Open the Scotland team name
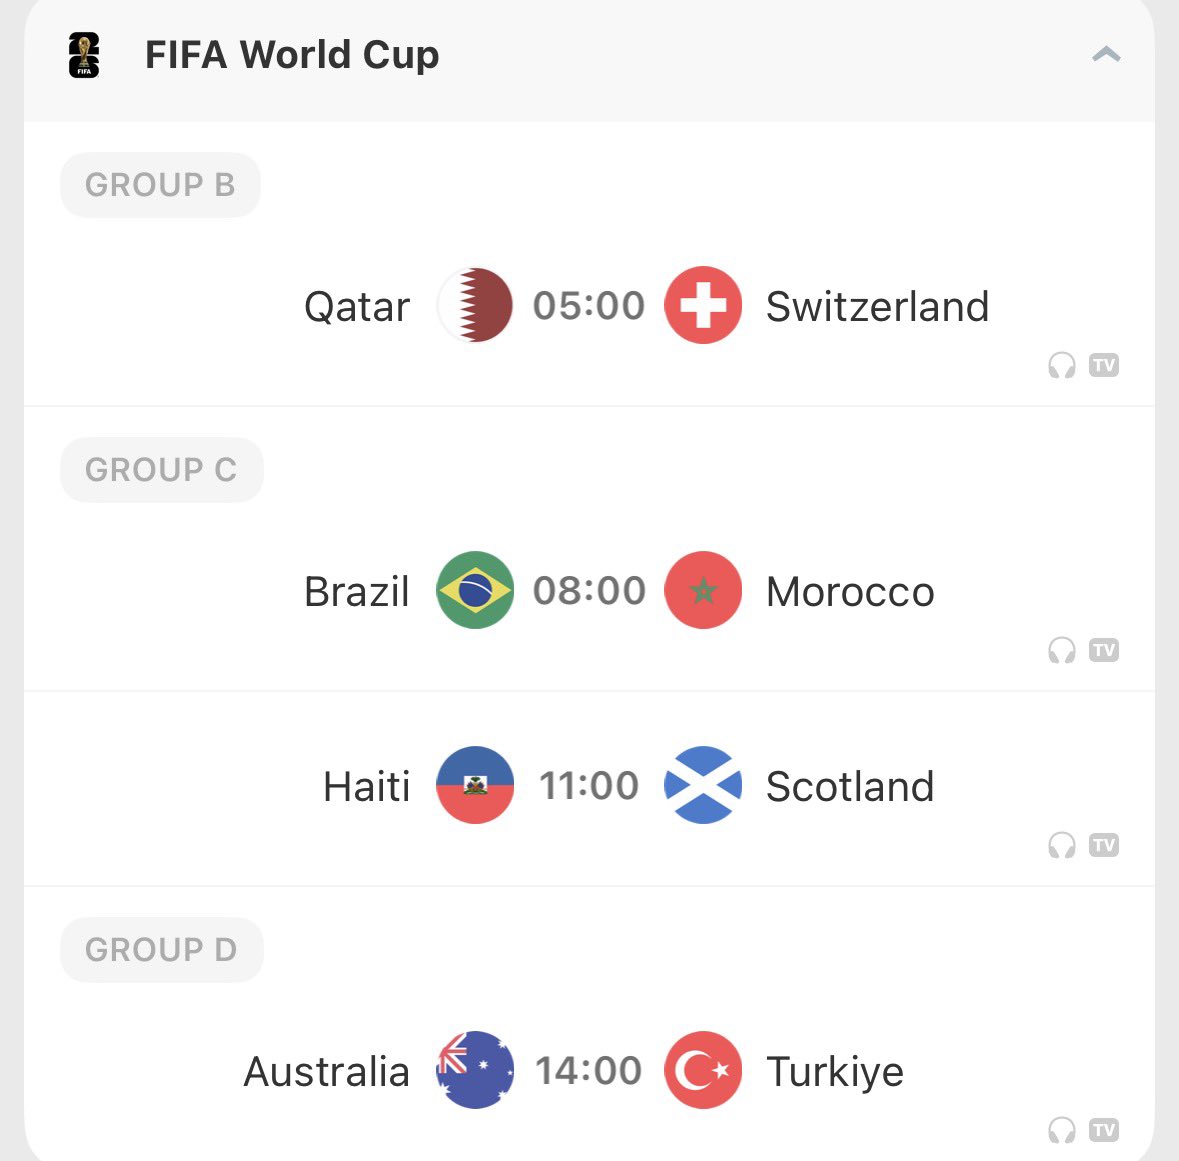Image resolution: width=1179 pixels, height=1161 pixels. [x=850, y=787]
